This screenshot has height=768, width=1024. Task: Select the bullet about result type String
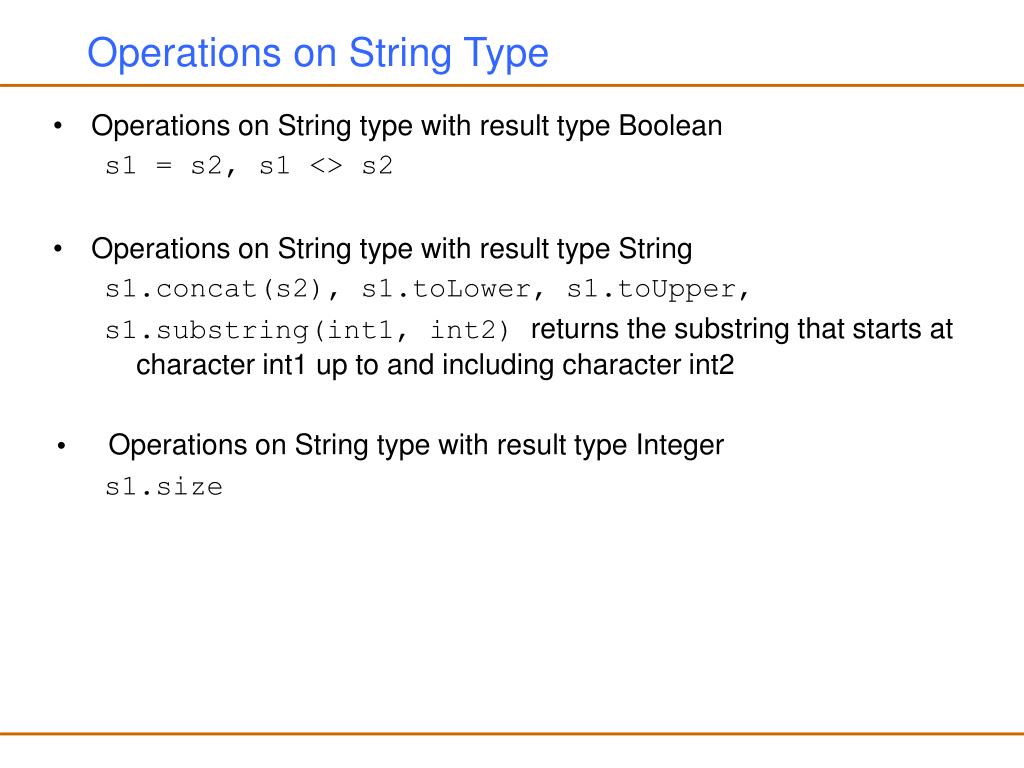[391, 249]
